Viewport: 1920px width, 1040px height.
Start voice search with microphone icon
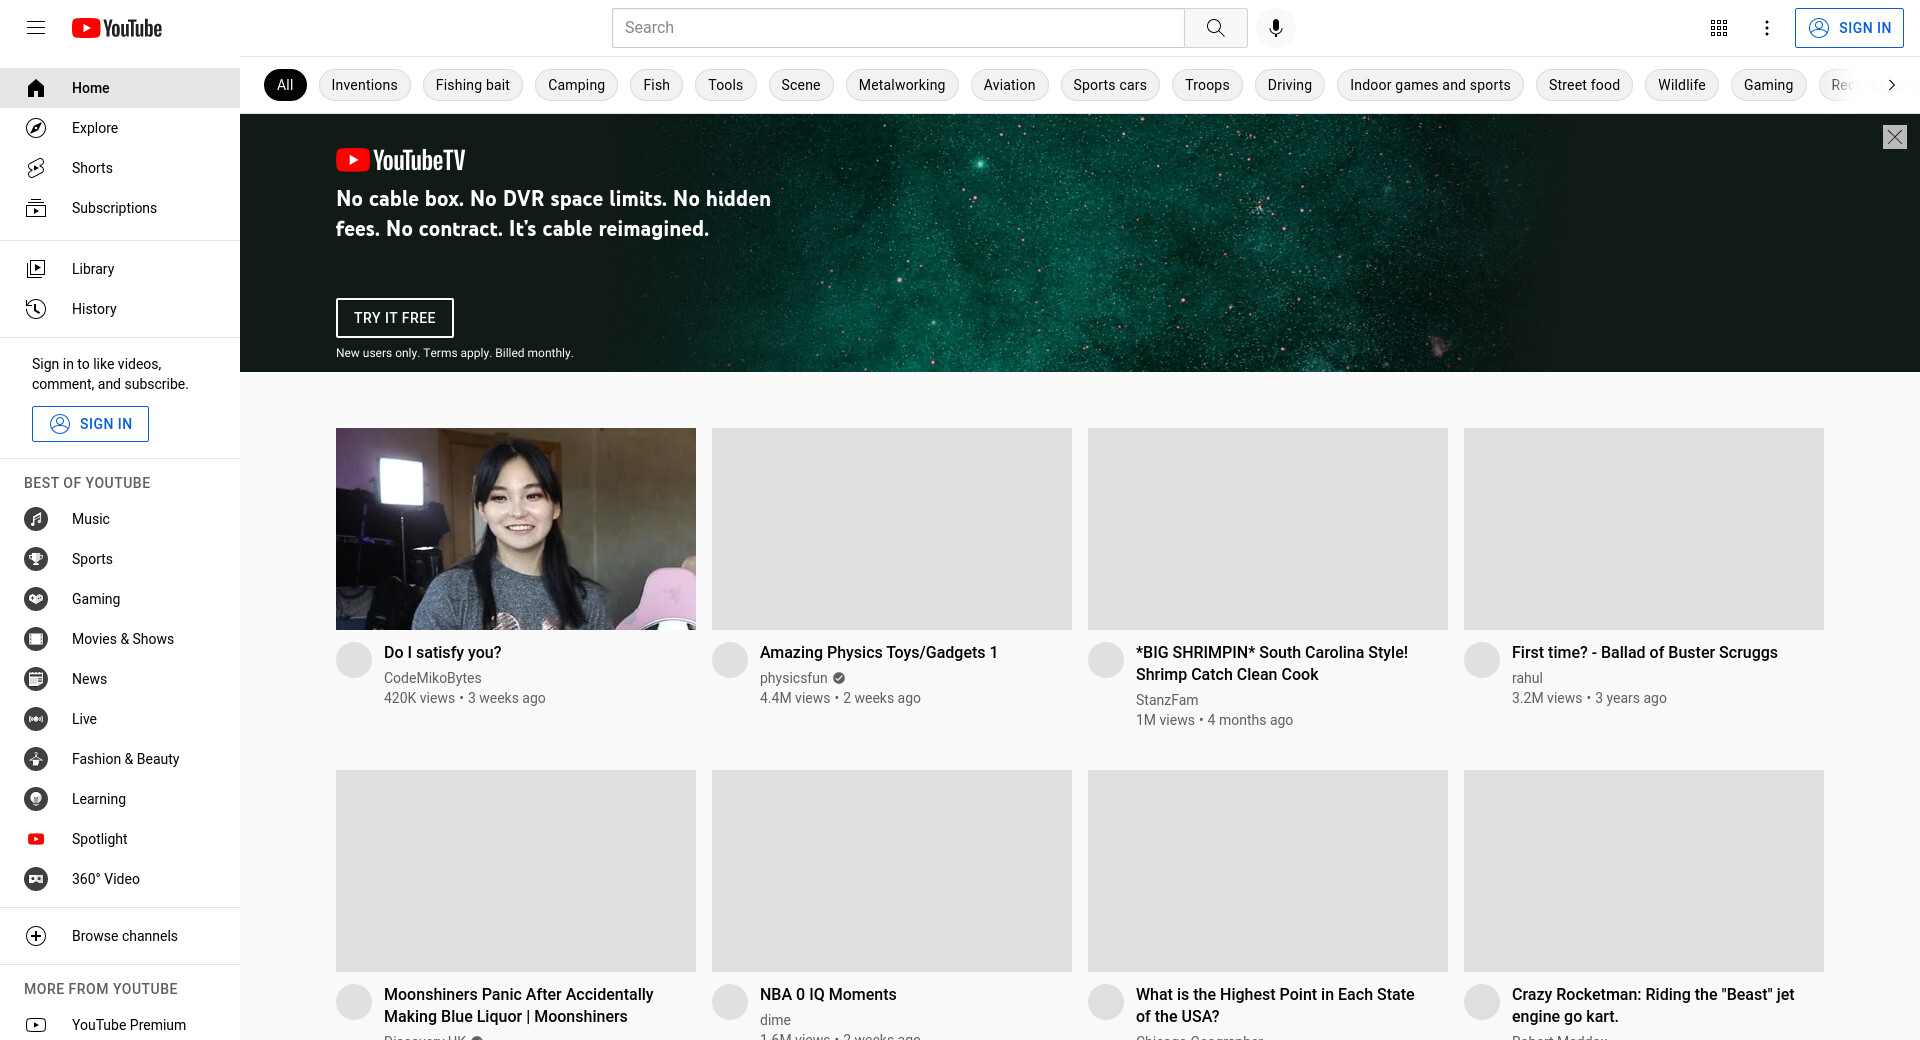1276,28
